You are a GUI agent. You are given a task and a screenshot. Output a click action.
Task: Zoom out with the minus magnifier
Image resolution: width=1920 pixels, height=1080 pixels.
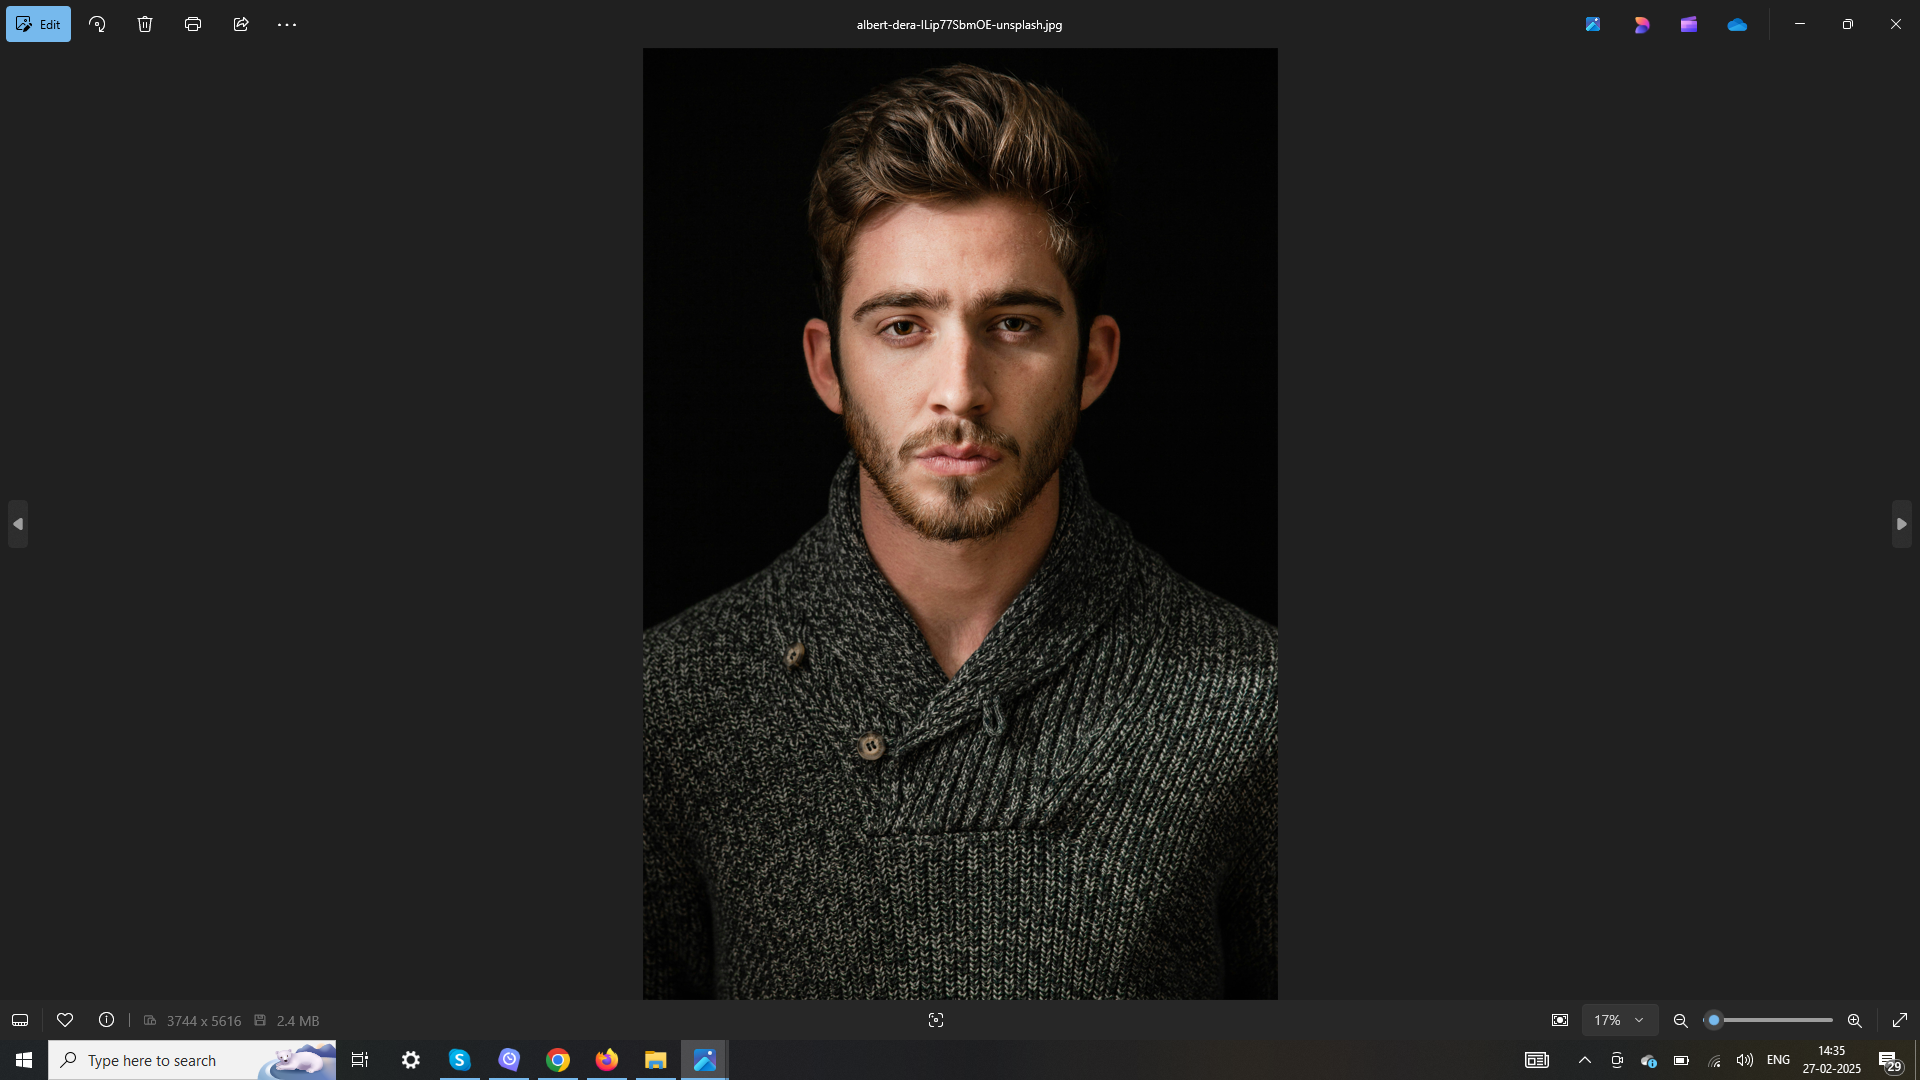point(1681,1020)
